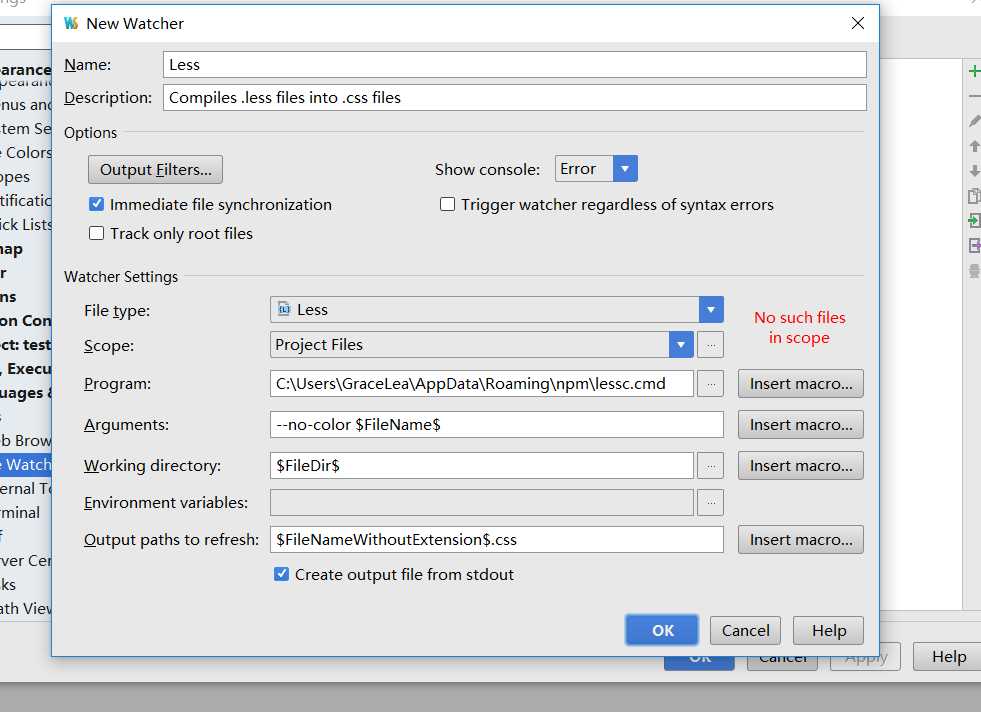Enable Trigger watcher regardless of syntax errors
Viewport: 981px width, 712px height.
[447, 204]
